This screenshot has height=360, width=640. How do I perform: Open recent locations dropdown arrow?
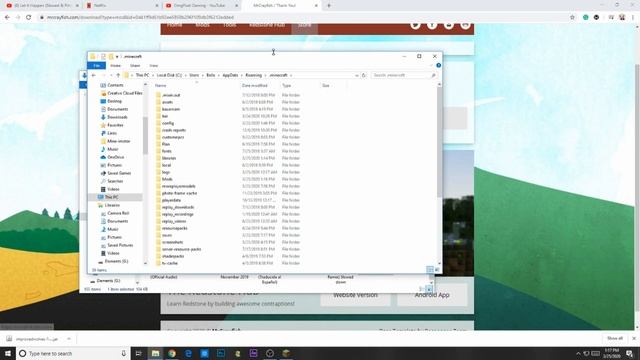[111, 75]
